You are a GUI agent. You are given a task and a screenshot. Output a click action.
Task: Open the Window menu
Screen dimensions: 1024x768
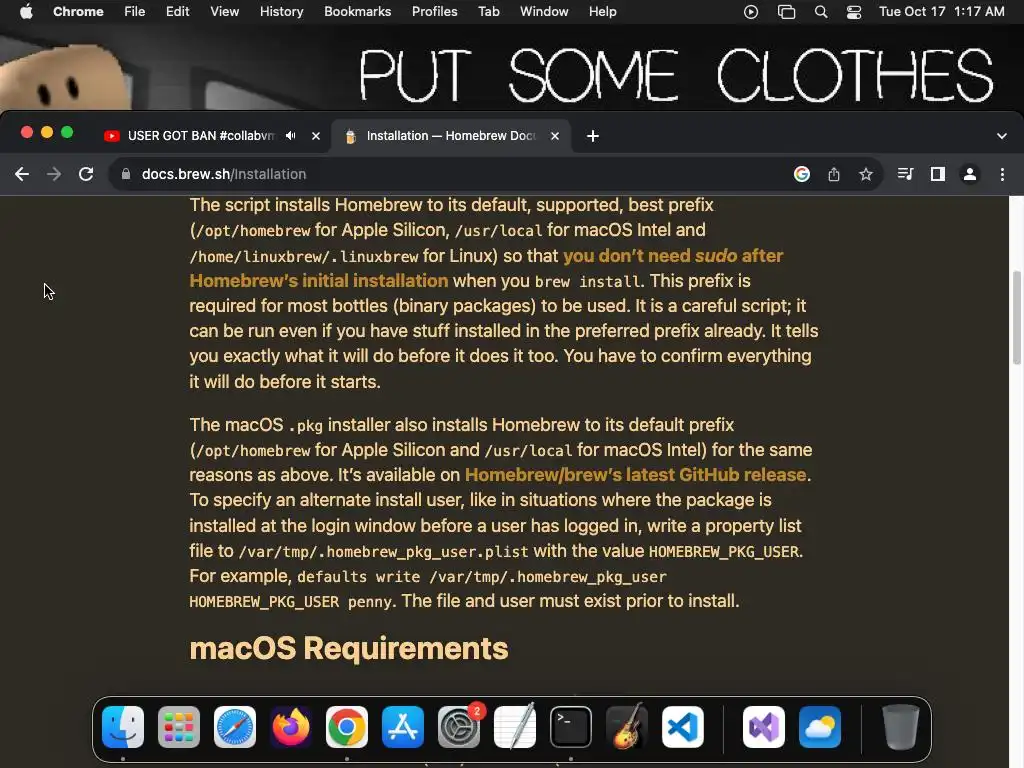click(x=544, y=12)
